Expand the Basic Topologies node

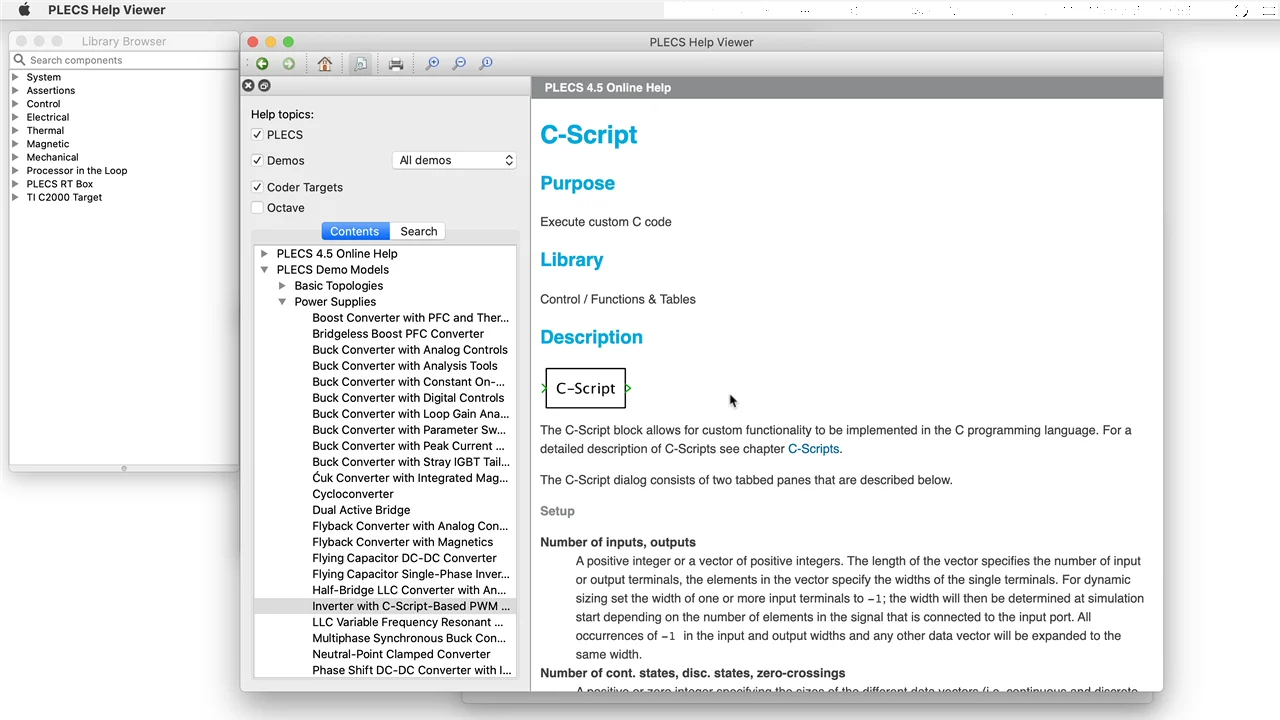coord(282,286)
